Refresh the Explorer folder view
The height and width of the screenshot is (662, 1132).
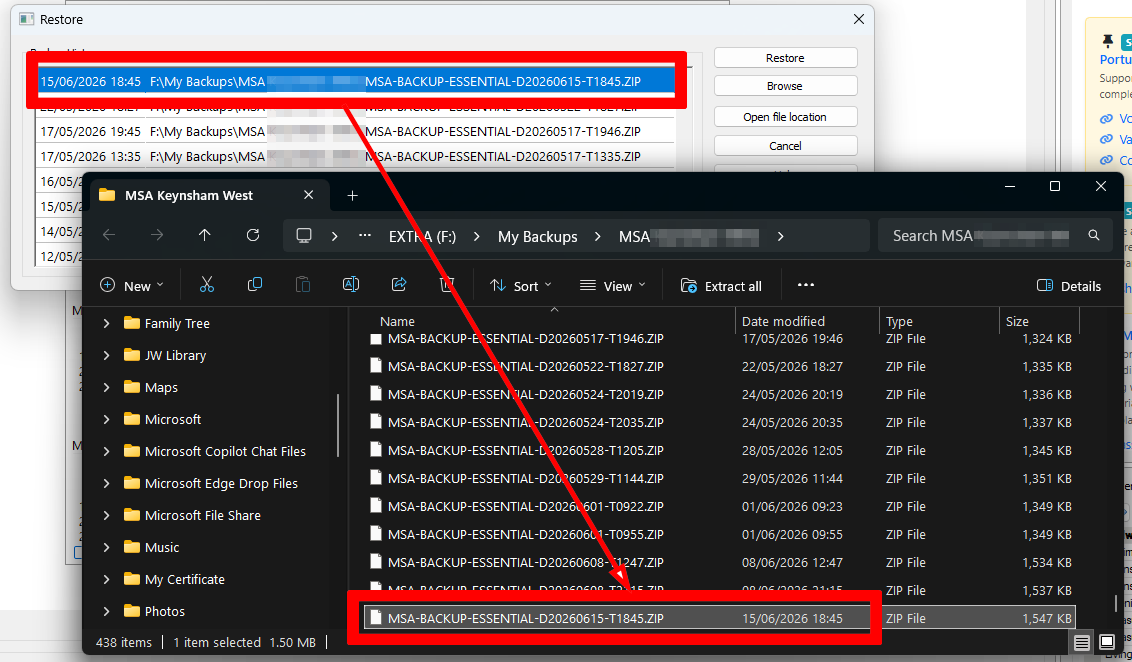tap(253, 235)
